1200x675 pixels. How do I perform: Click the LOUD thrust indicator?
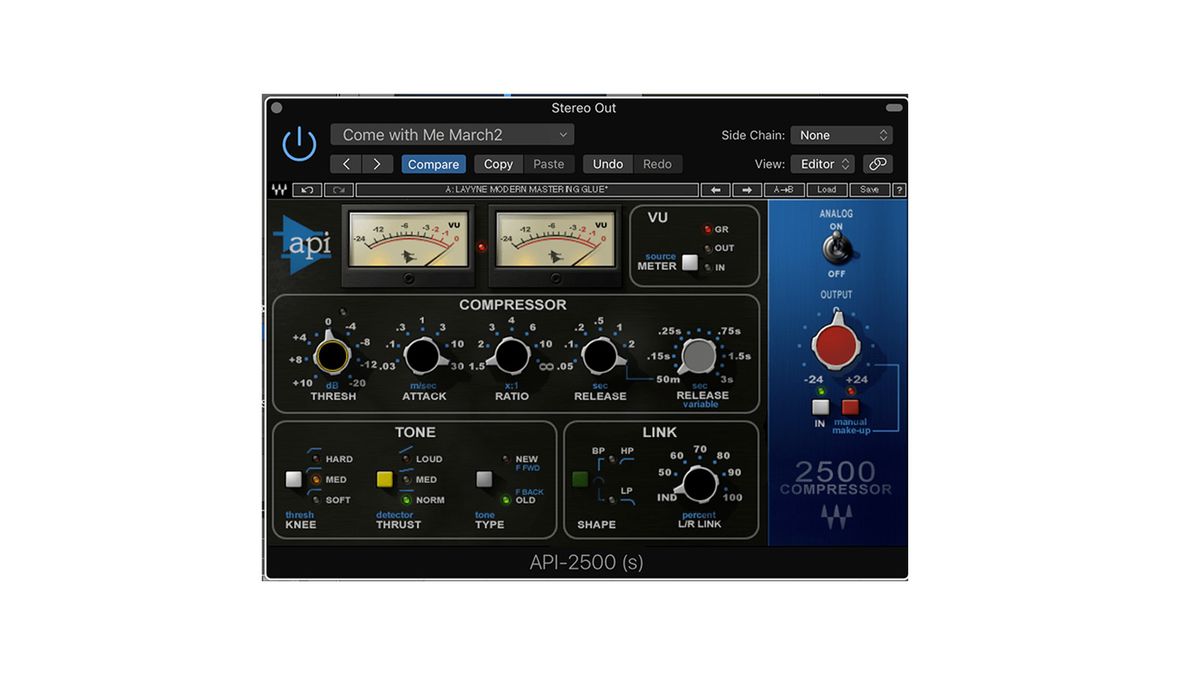point(406,459)
